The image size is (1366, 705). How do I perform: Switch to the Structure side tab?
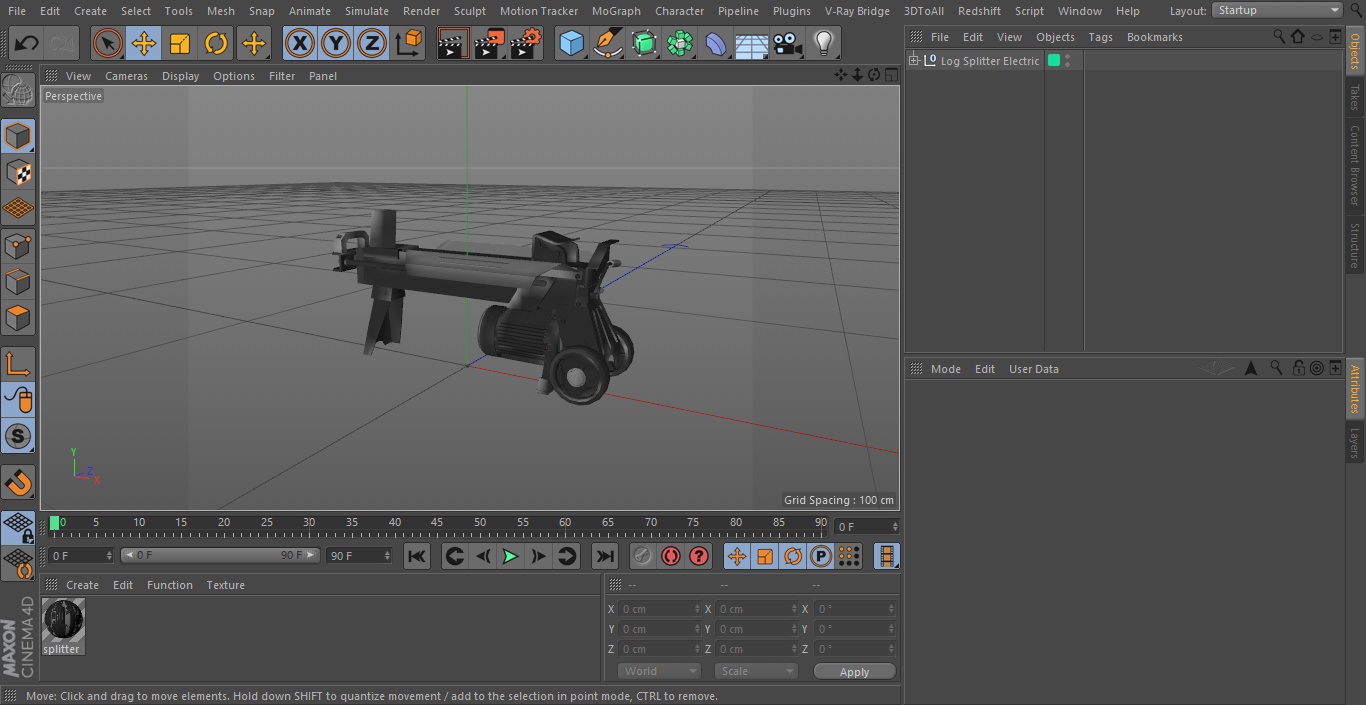(x=1355, y=246)
